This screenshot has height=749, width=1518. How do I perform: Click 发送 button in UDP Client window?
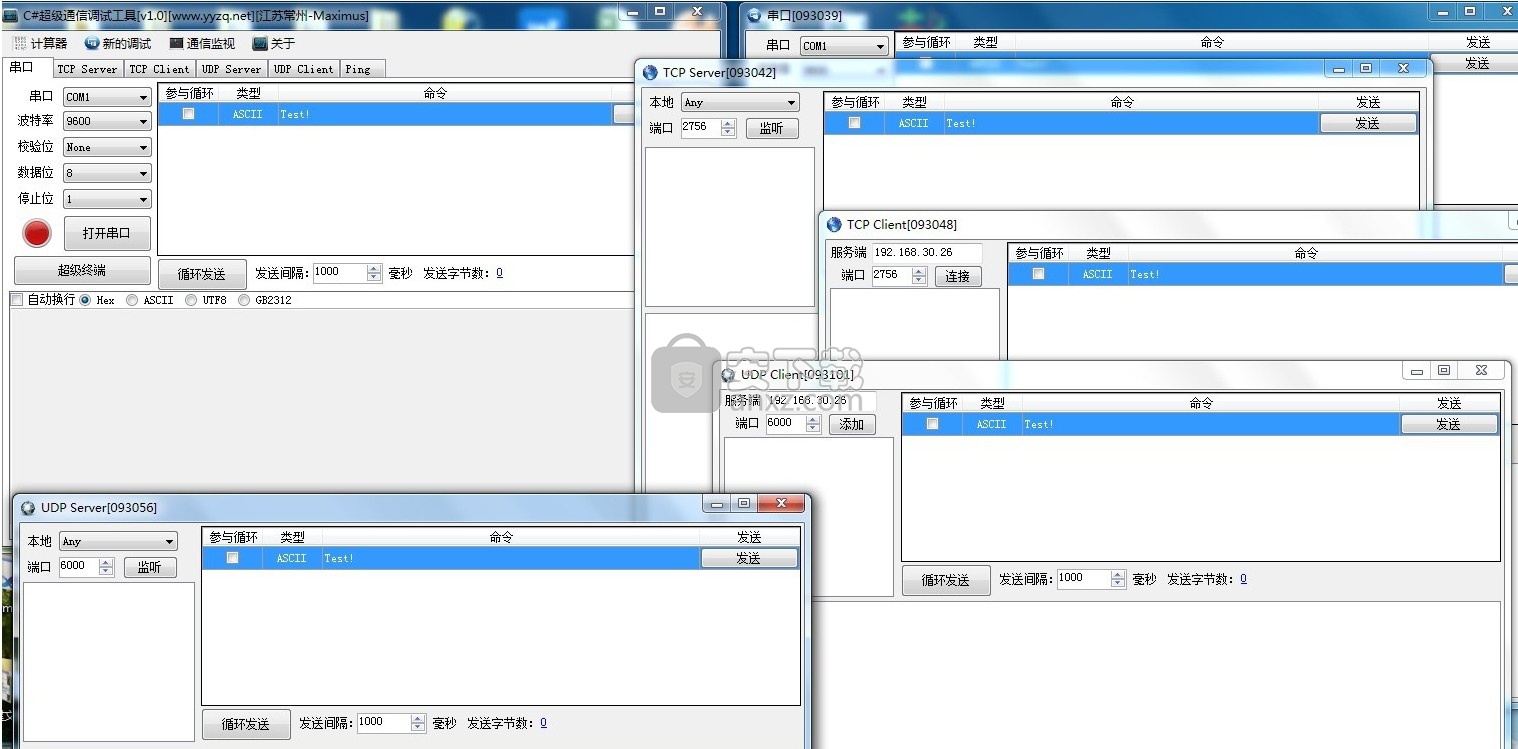(1449, 424)
